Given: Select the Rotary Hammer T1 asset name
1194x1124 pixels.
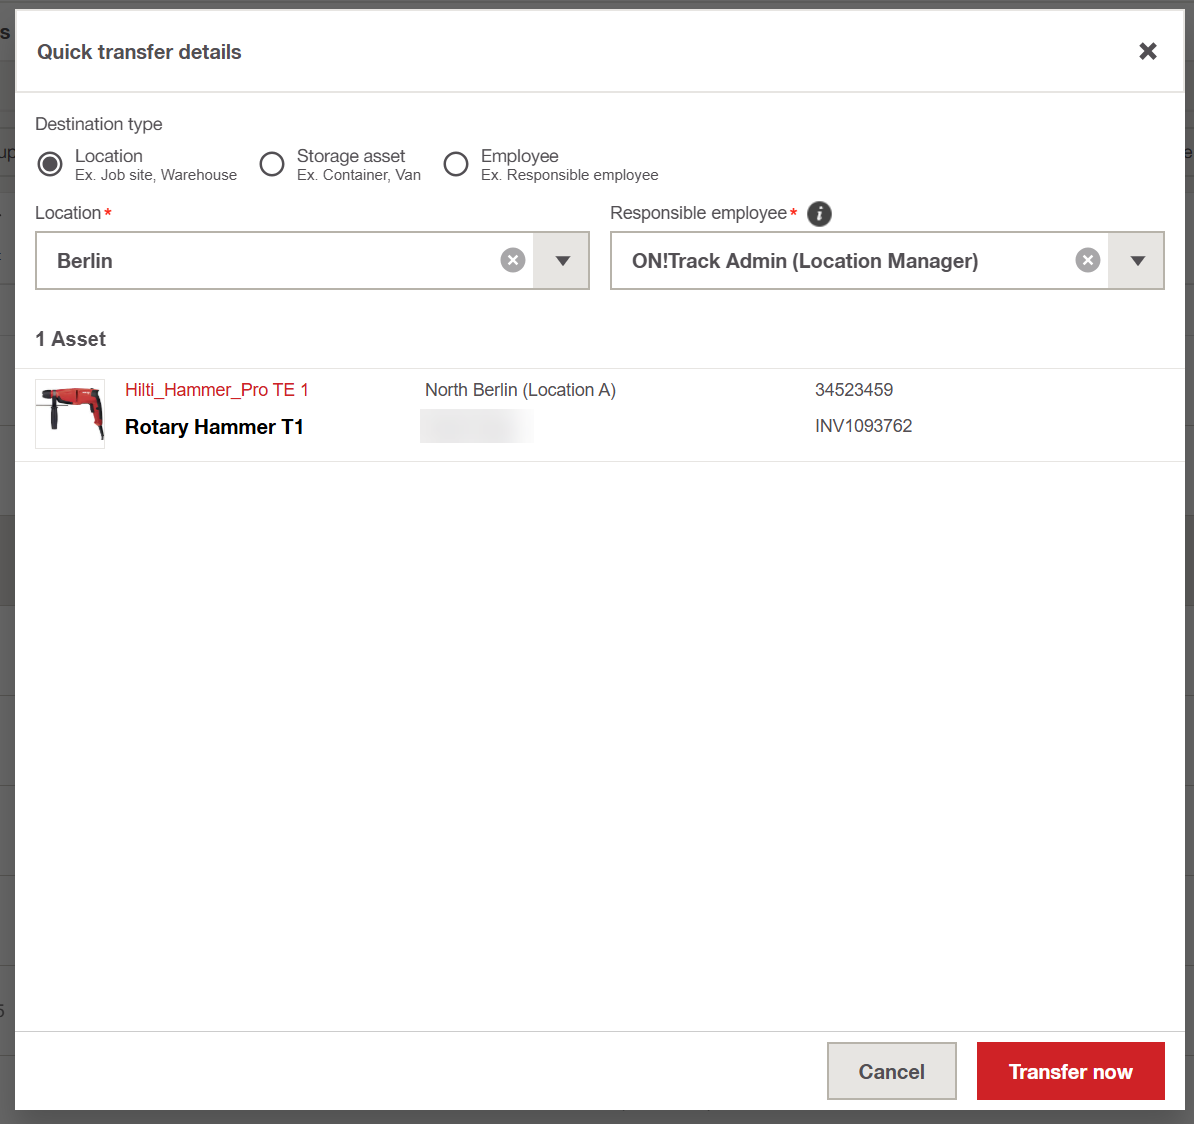Looking at the screenshot, I should pyautogui.click(x=214, y=427).
